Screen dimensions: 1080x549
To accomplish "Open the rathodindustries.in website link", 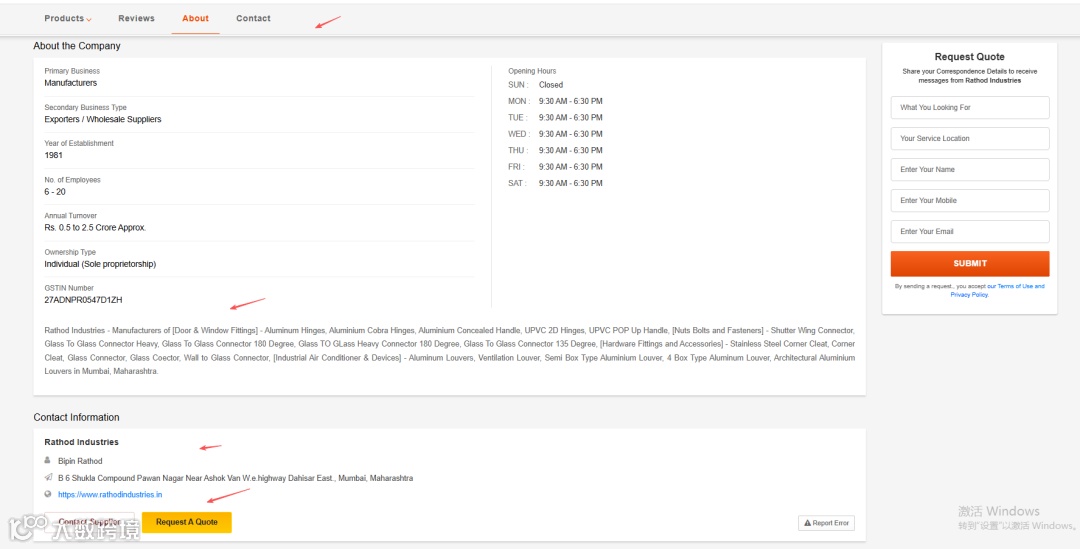I will click(110, 495).
